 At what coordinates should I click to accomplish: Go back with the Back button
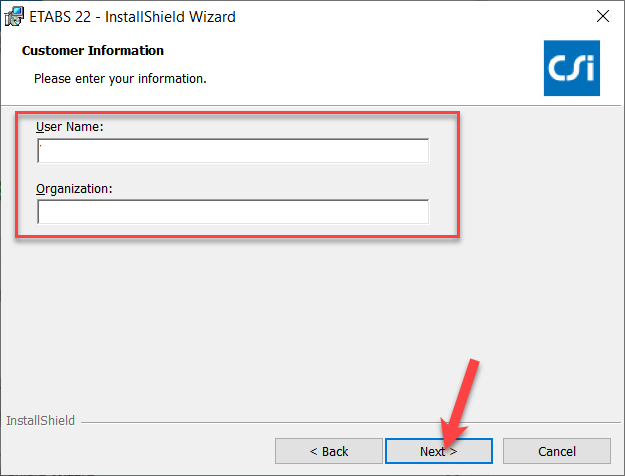tap(328, 451)
